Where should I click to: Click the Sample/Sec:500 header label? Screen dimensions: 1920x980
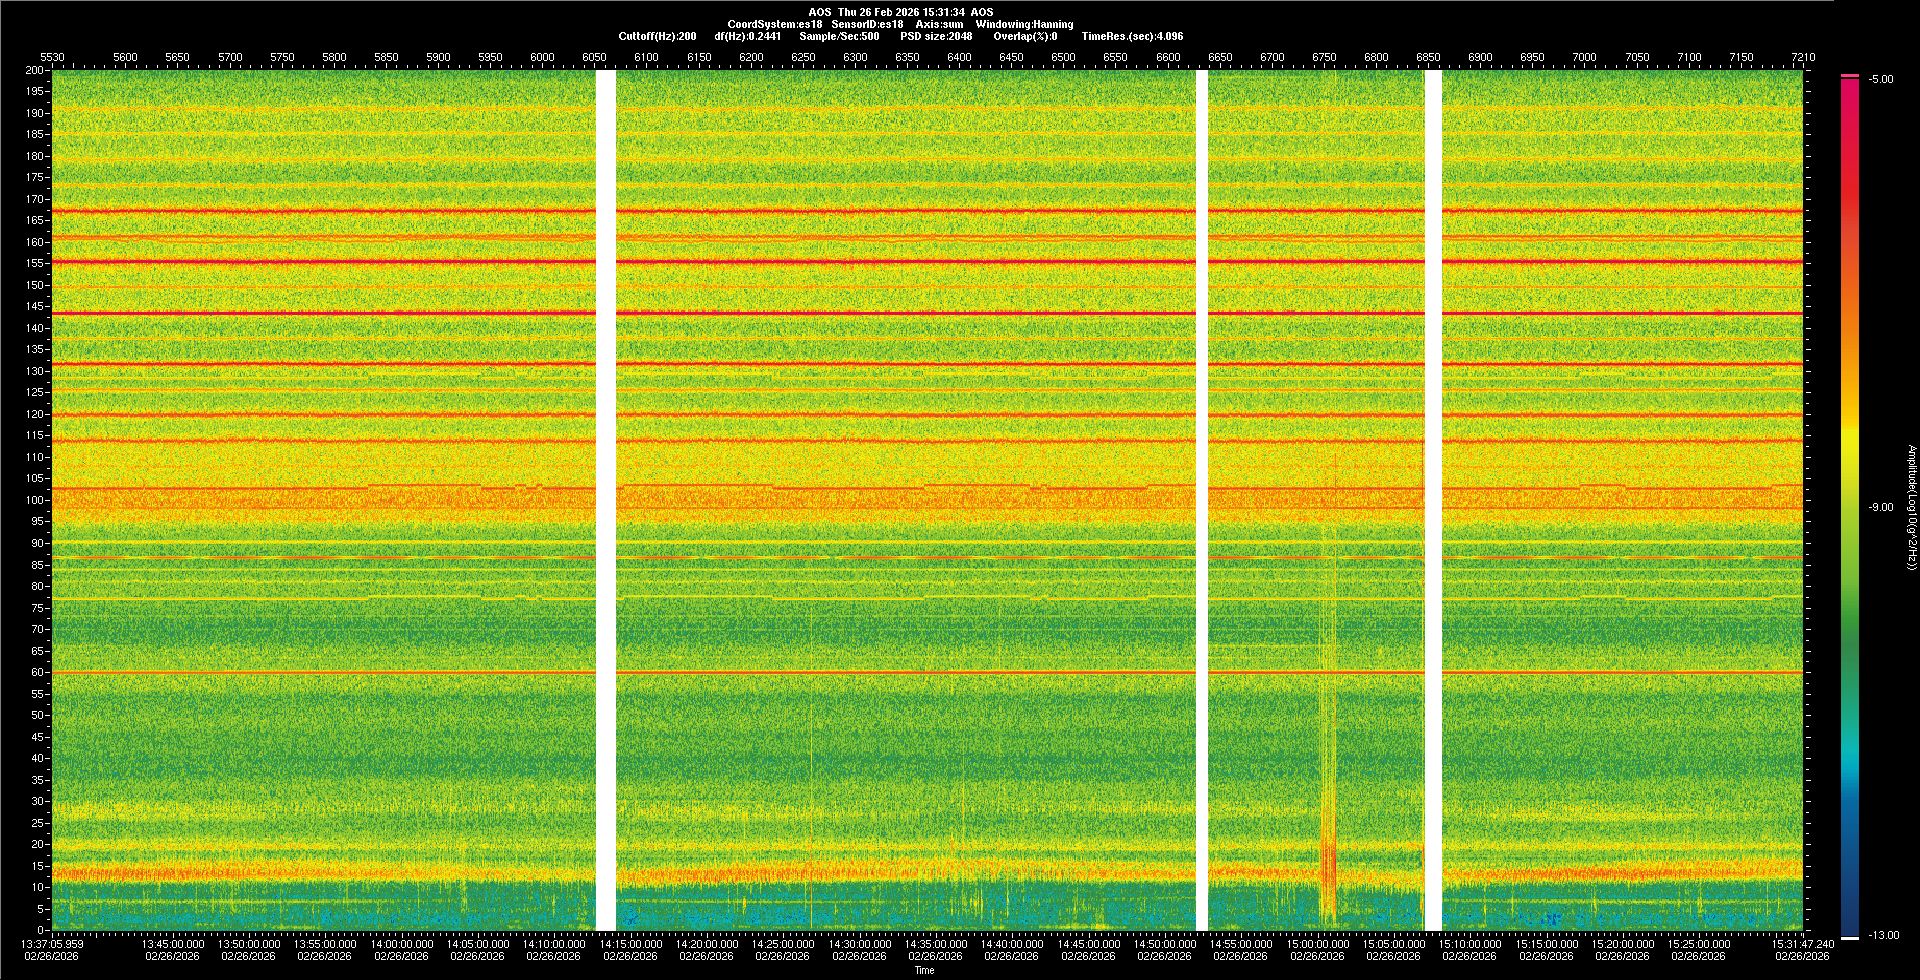(839, 36)
